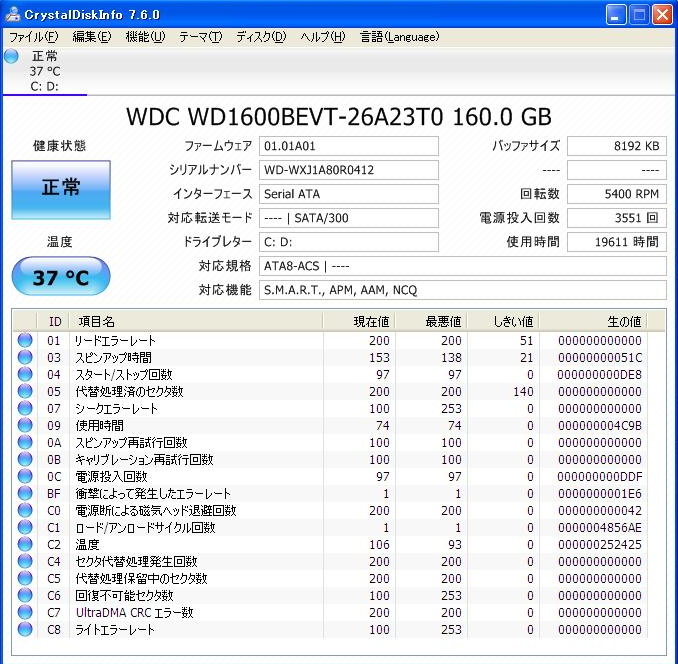Click status orb for C7 UltraDMA CRC エラー数
Screen dimensions: 678x664
[25, 613]
